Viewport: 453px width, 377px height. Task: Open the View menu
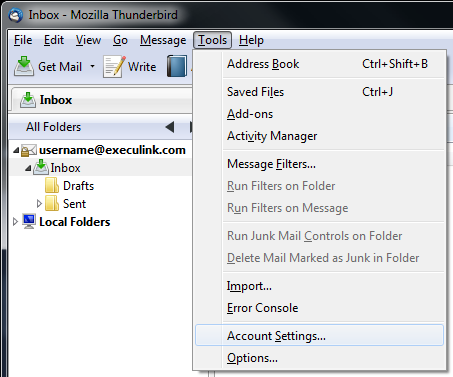88,40
